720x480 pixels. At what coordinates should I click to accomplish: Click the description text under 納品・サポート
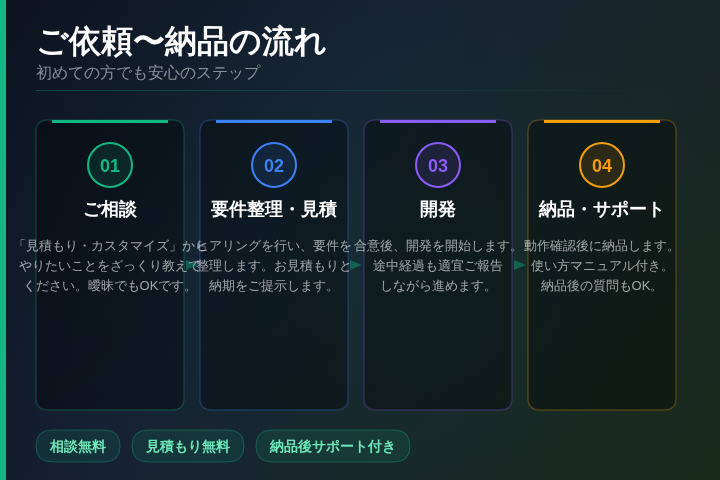tap(602, 265)
